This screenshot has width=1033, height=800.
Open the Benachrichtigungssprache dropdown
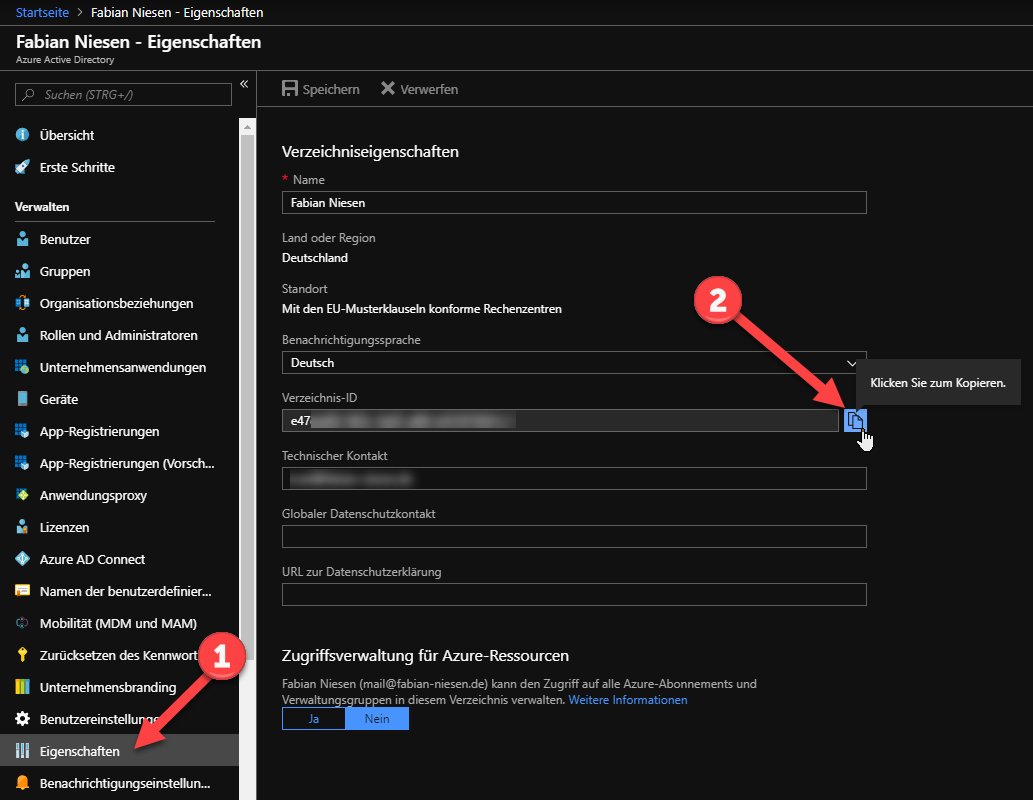(x=574, y=363)
